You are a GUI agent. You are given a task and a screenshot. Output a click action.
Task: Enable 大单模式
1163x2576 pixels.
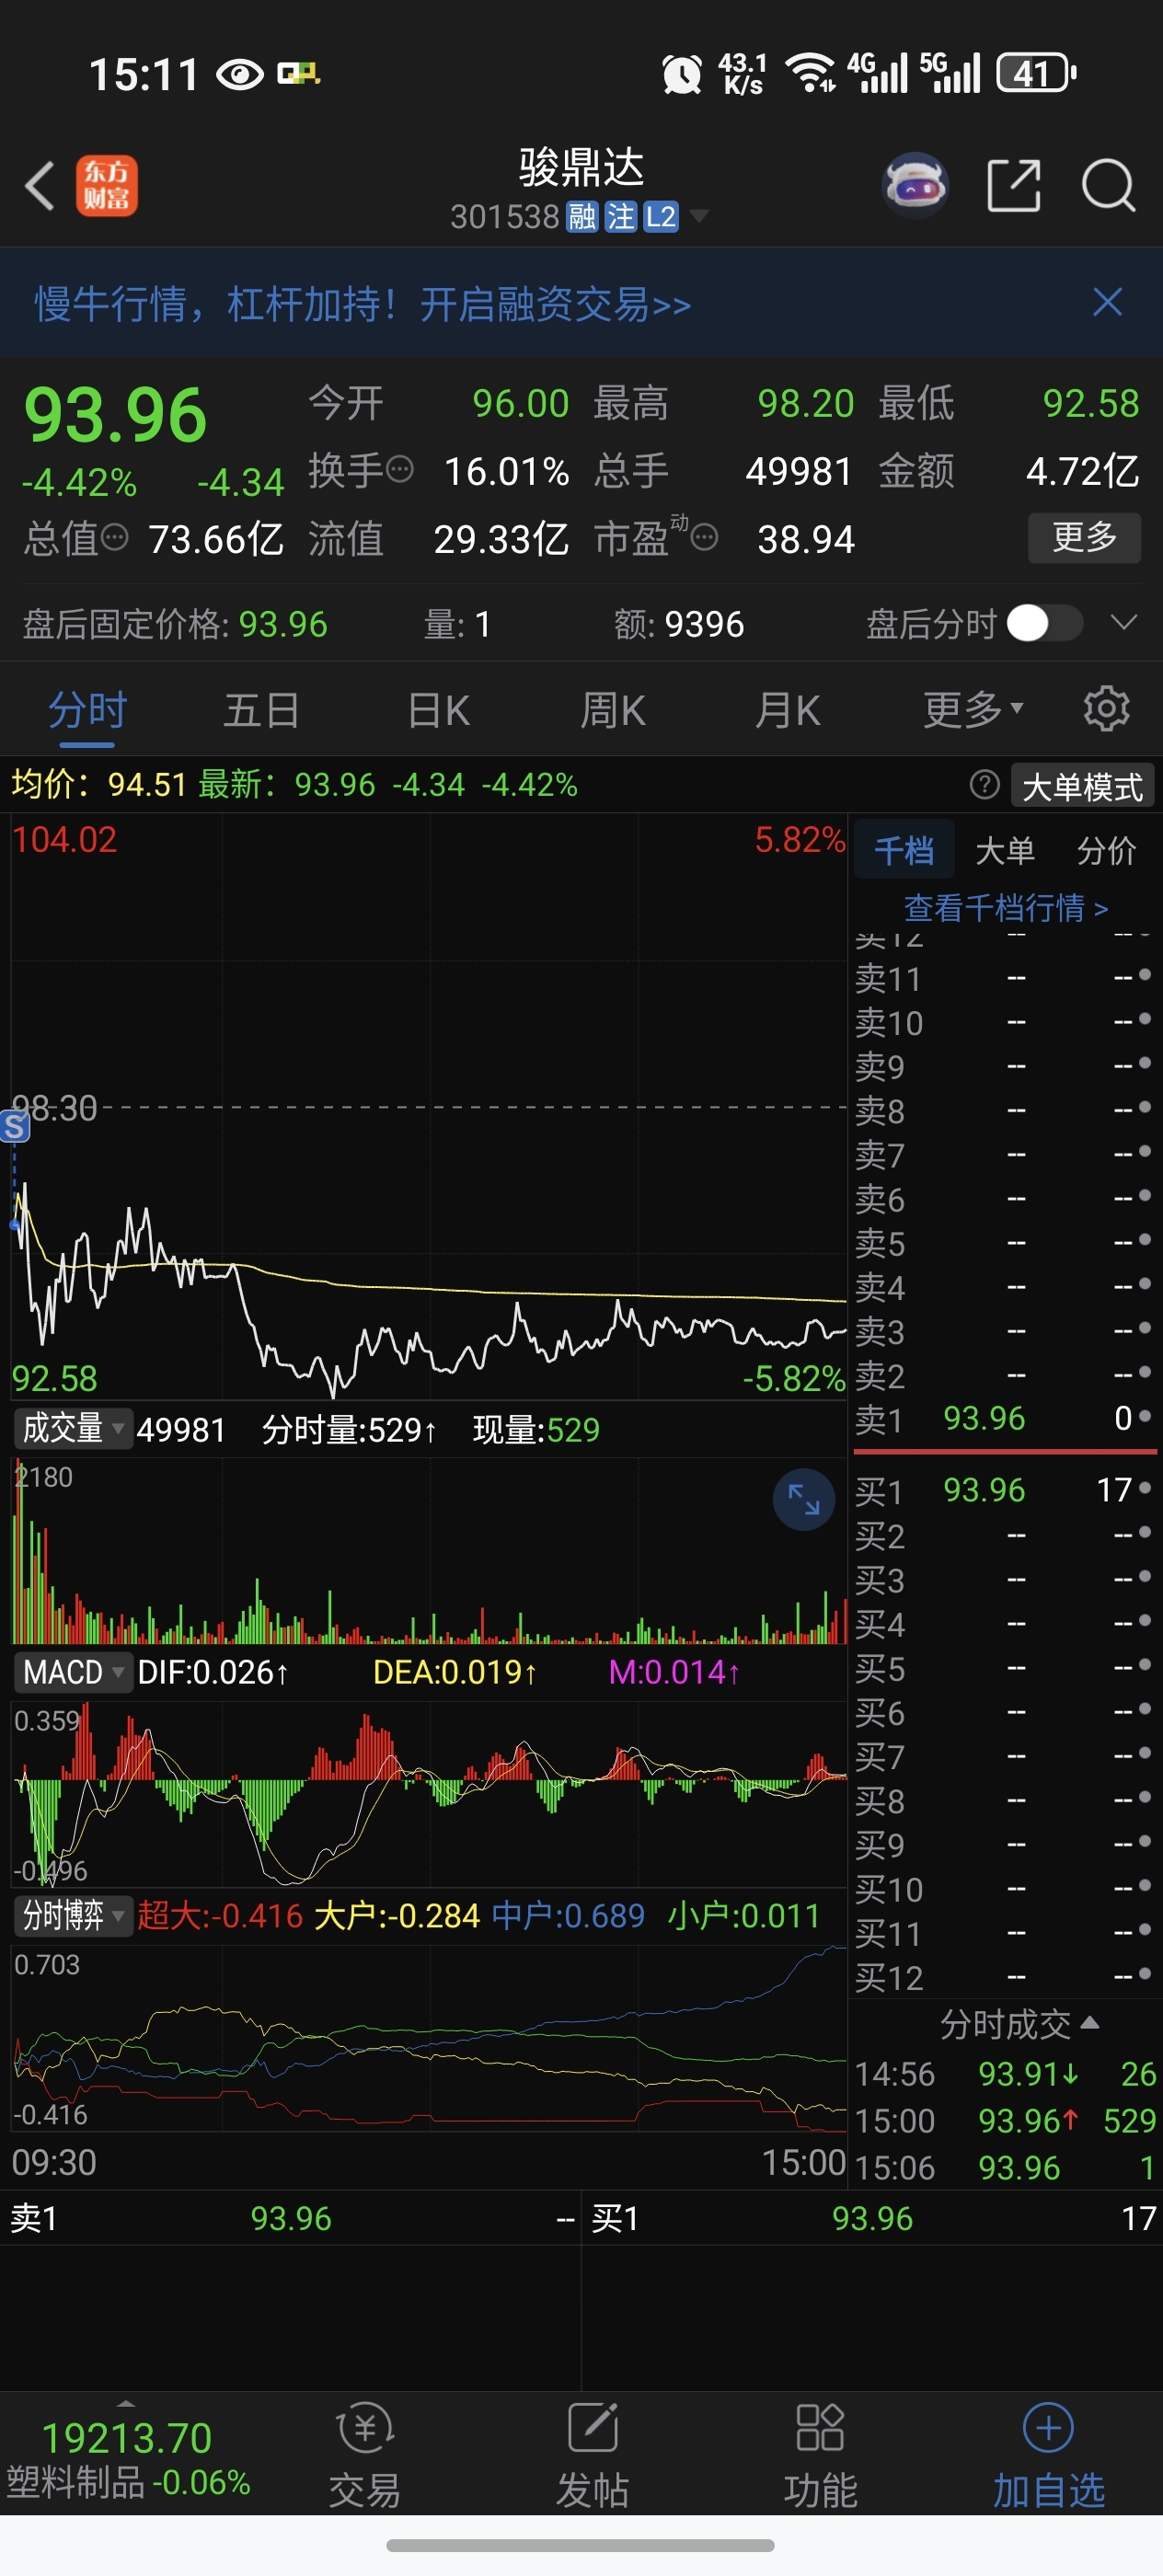1082,786
